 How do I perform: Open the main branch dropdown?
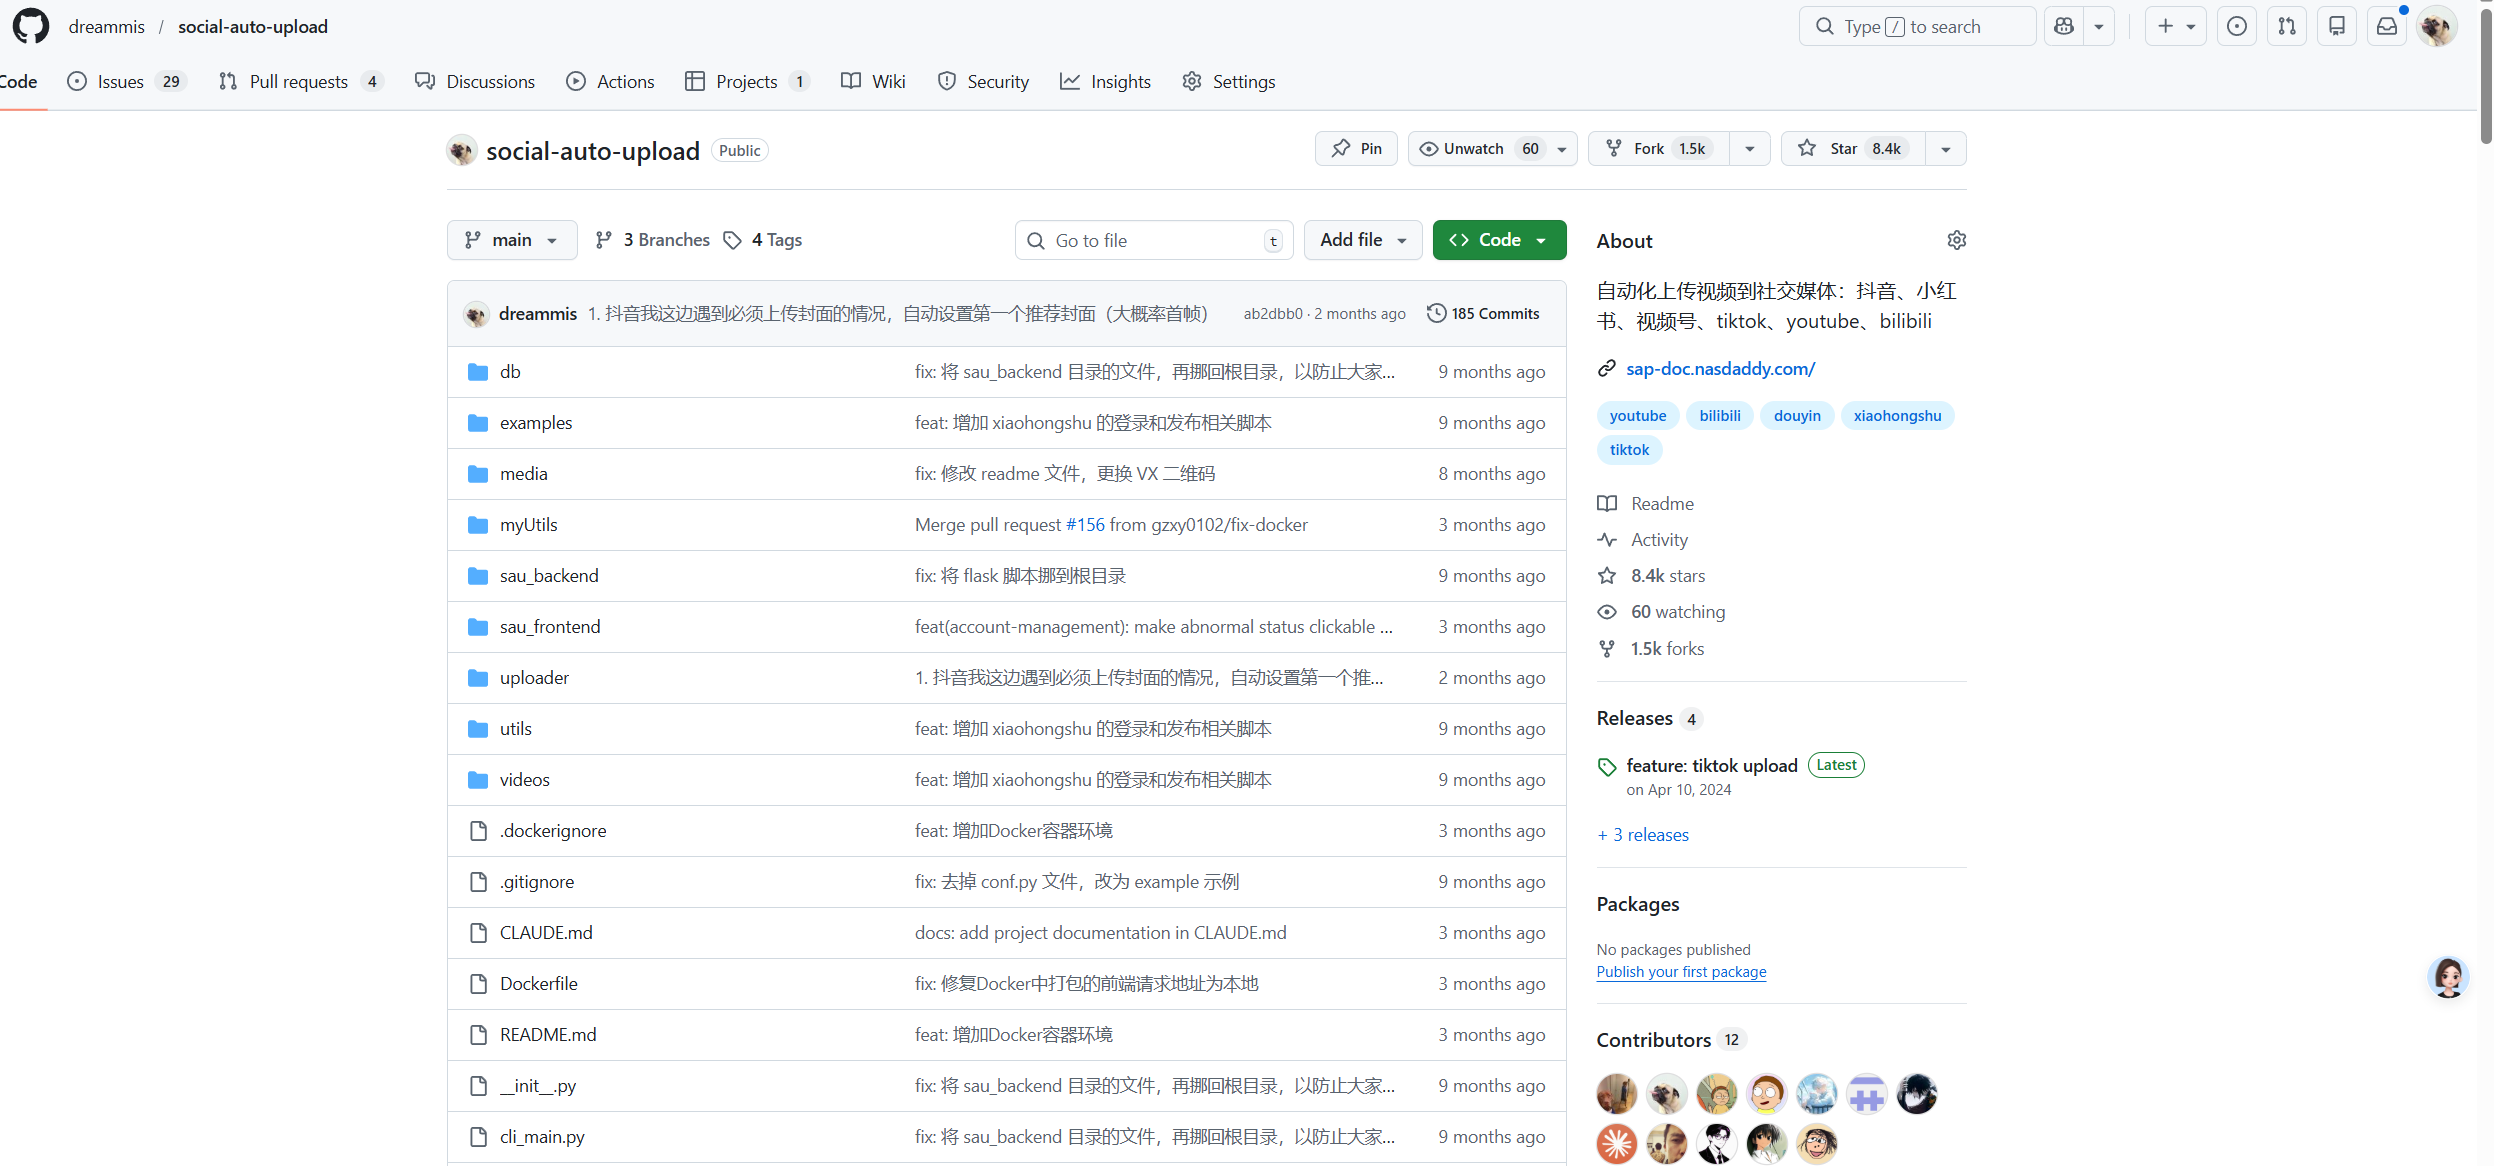coord(512,240)
